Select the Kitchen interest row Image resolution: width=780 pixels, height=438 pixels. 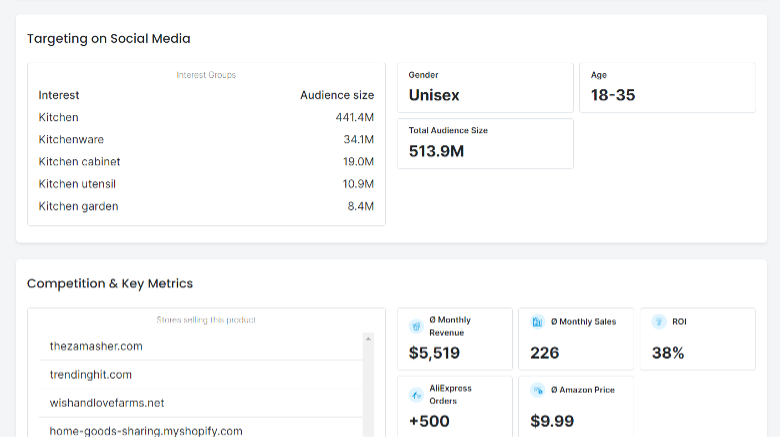(206, 117)
